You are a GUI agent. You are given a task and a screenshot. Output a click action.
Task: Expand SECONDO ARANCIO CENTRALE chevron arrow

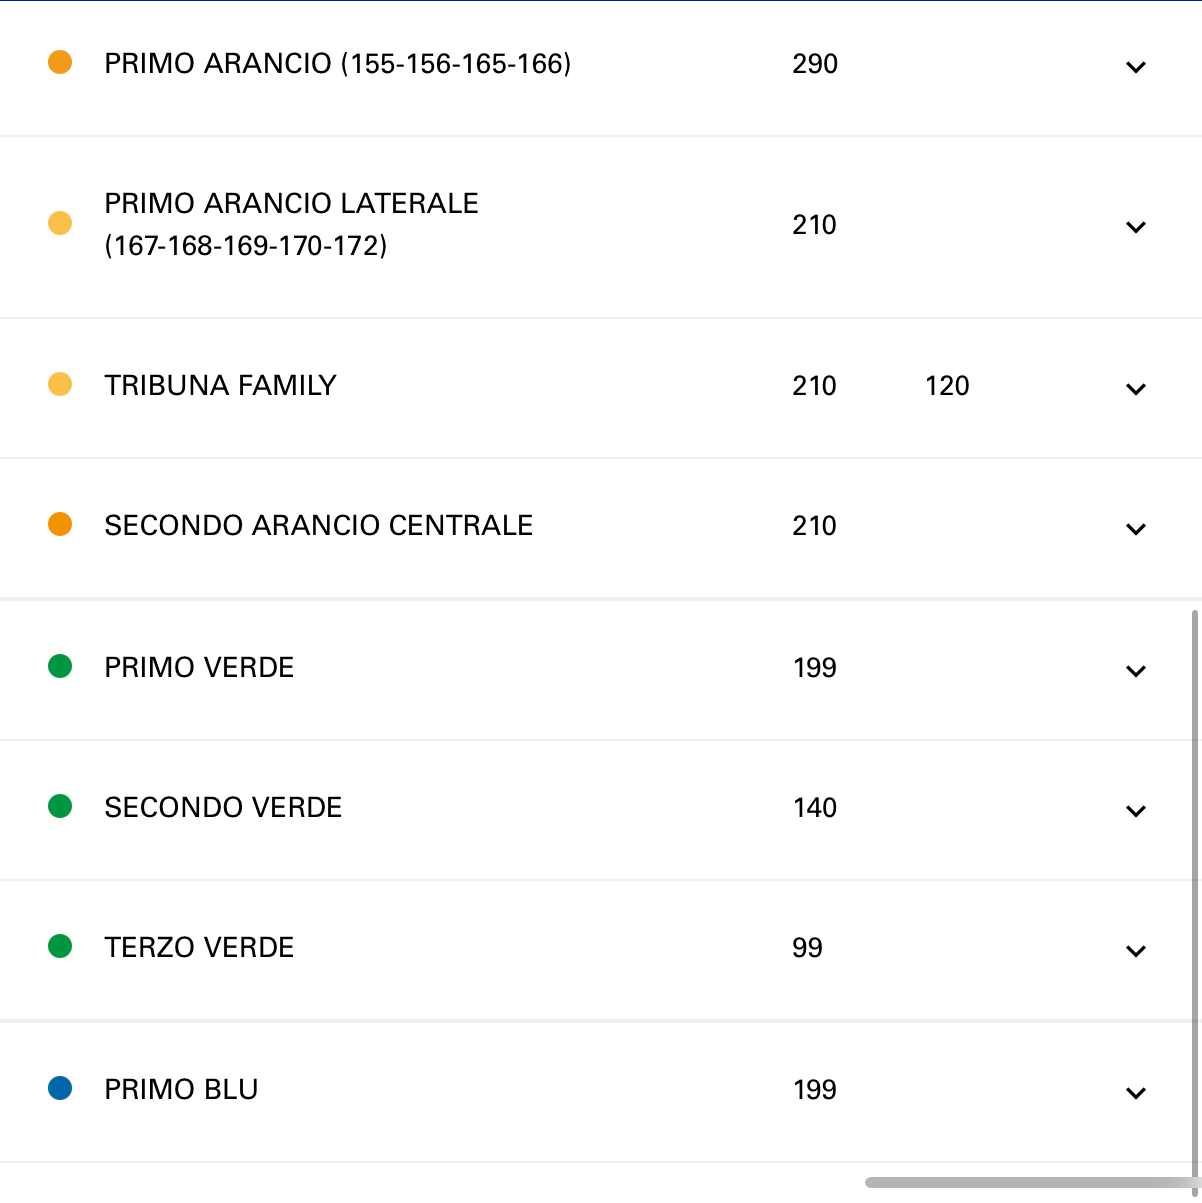point(1135,529)
